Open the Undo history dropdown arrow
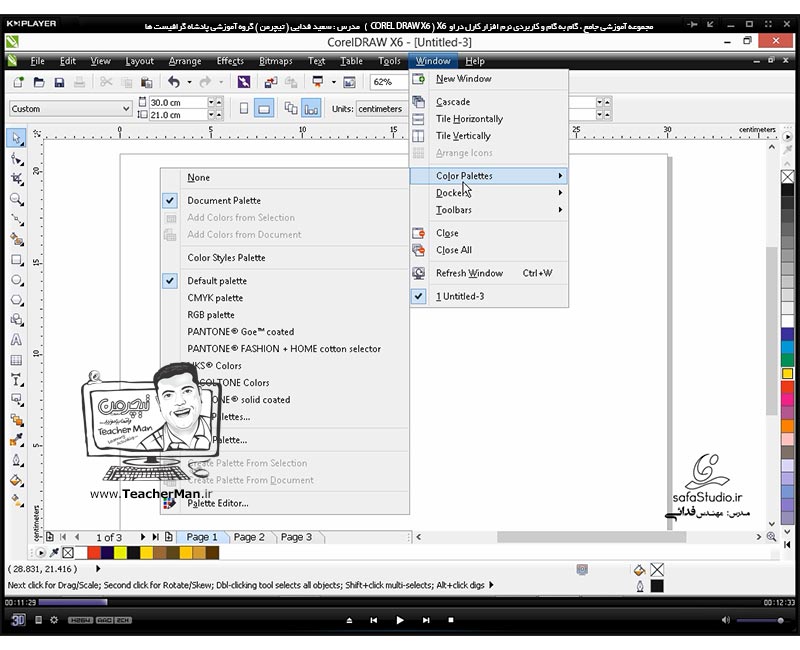800x650 pixels. click(x=189, y=82)
